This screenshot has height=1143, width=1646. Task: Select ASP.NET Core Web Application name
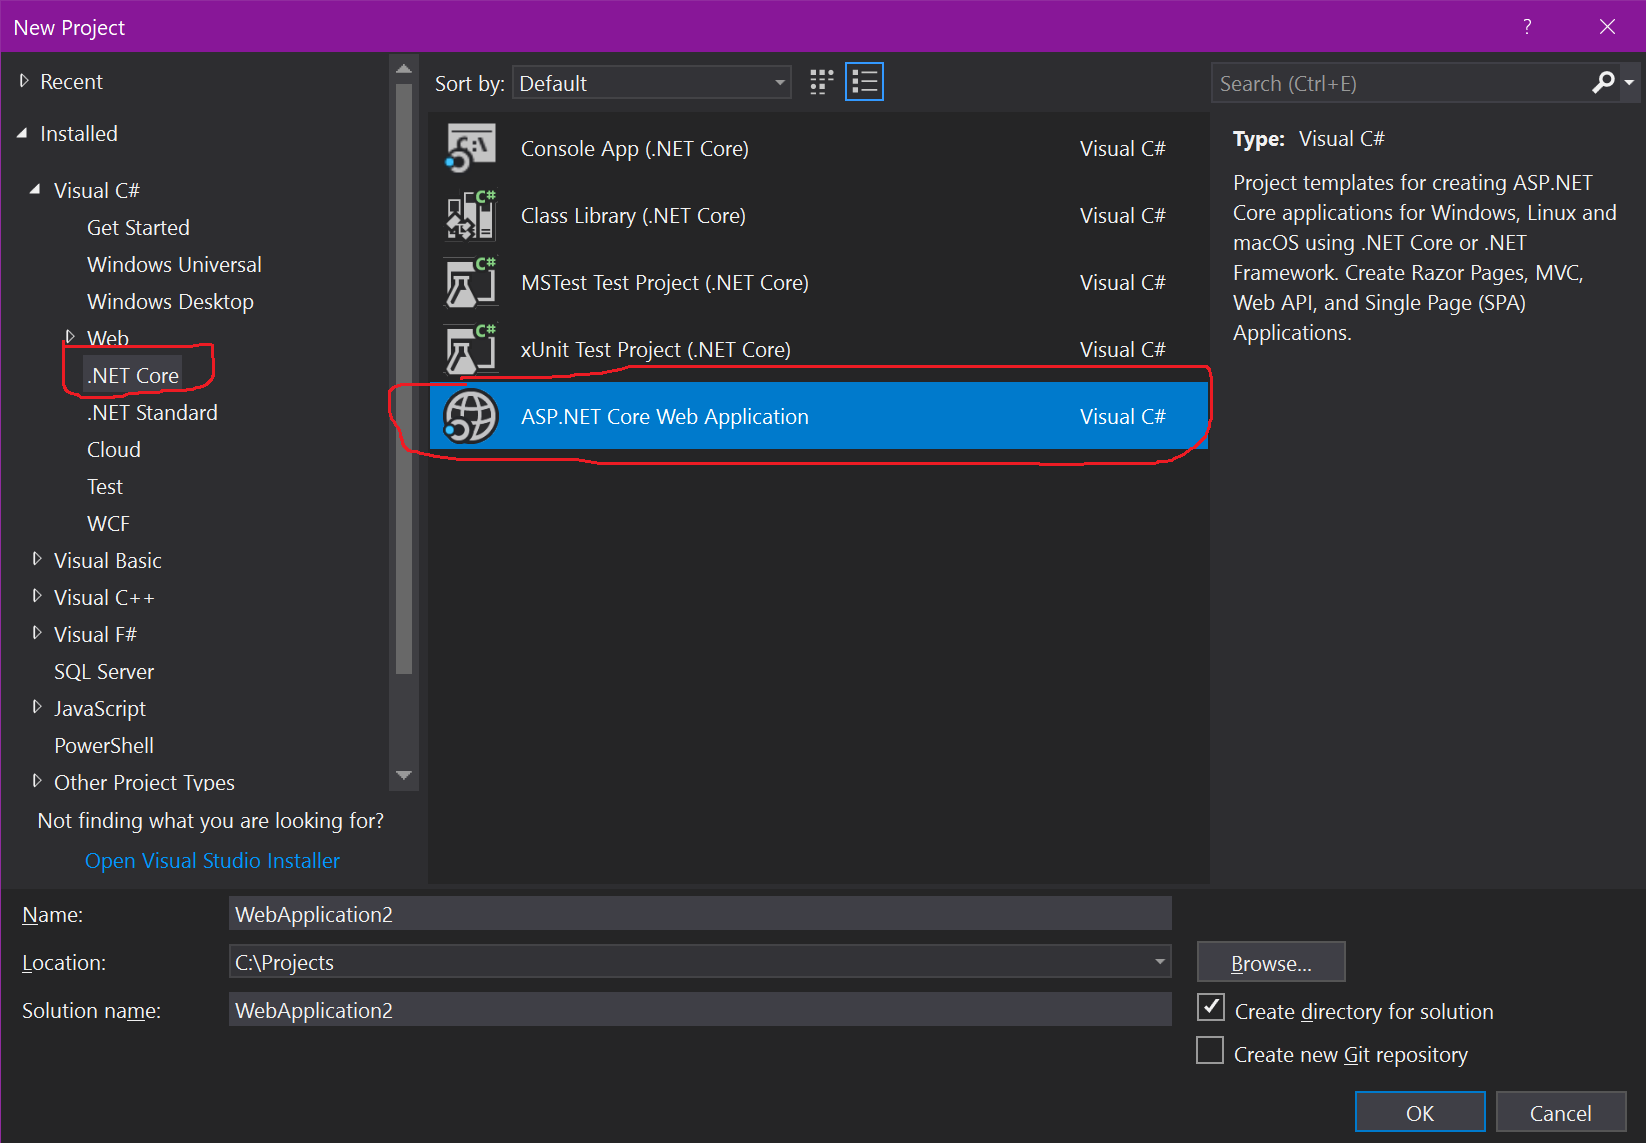coord(665,417)
